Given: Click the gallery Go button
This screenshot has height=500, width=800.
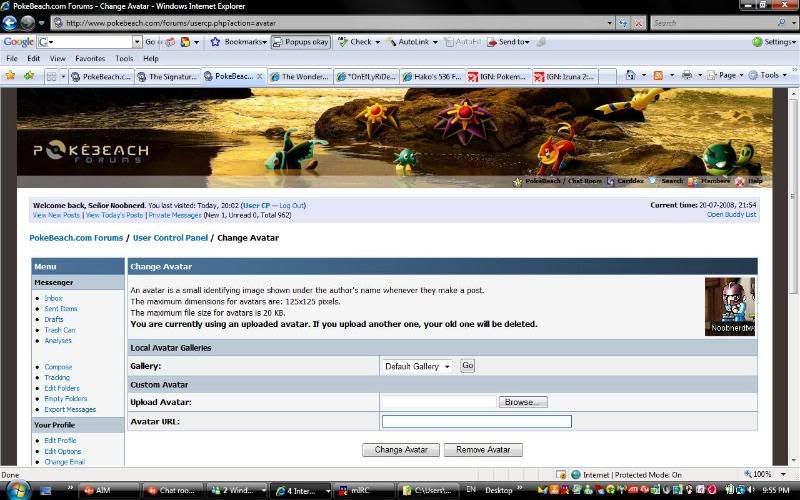Looking at the screenshot, I should (x=467, y=366).
